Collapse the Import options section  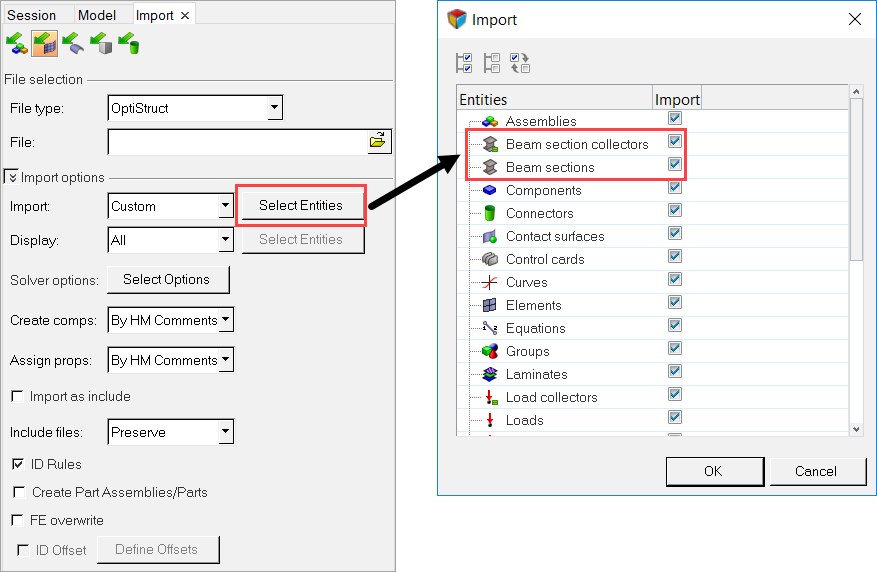[x=12, y=177]
